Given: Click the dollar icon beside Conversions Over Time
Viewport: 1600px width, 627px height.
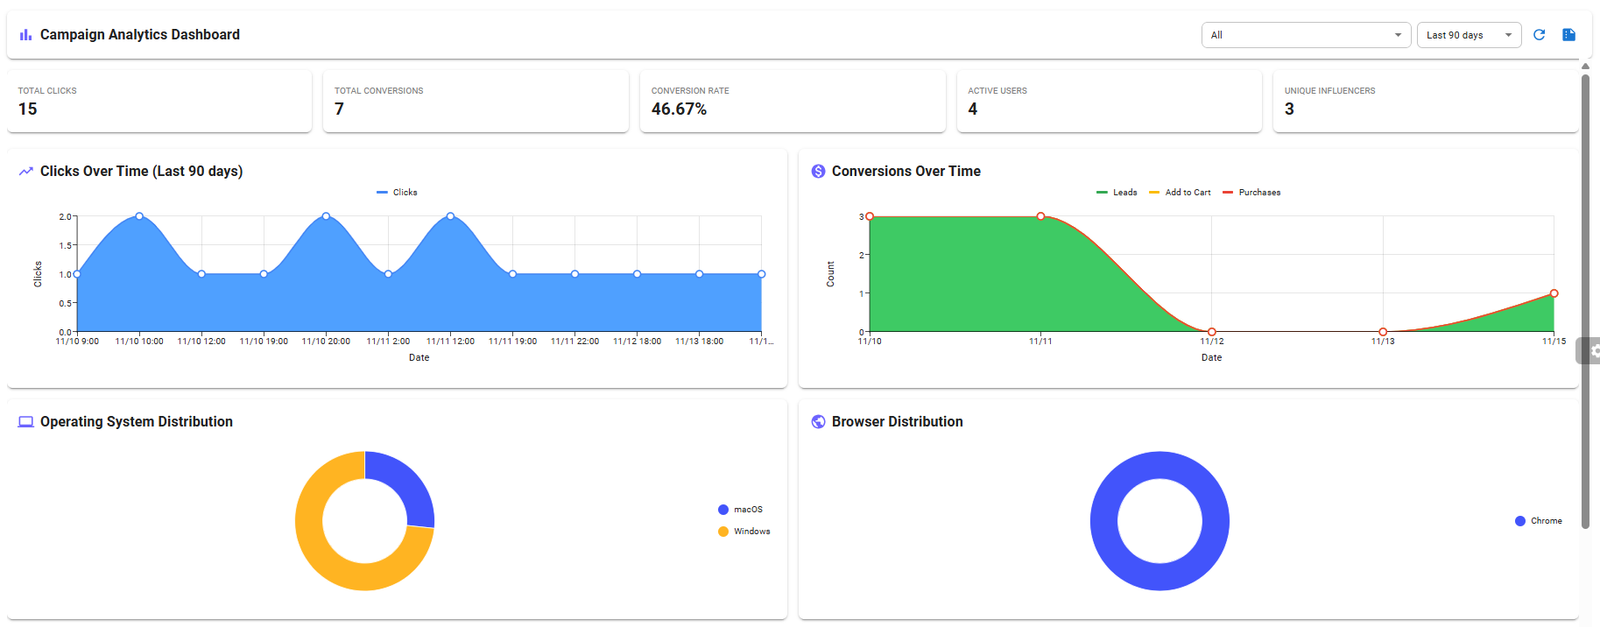Looking at the screenshot, I should [x=818, y=171].
